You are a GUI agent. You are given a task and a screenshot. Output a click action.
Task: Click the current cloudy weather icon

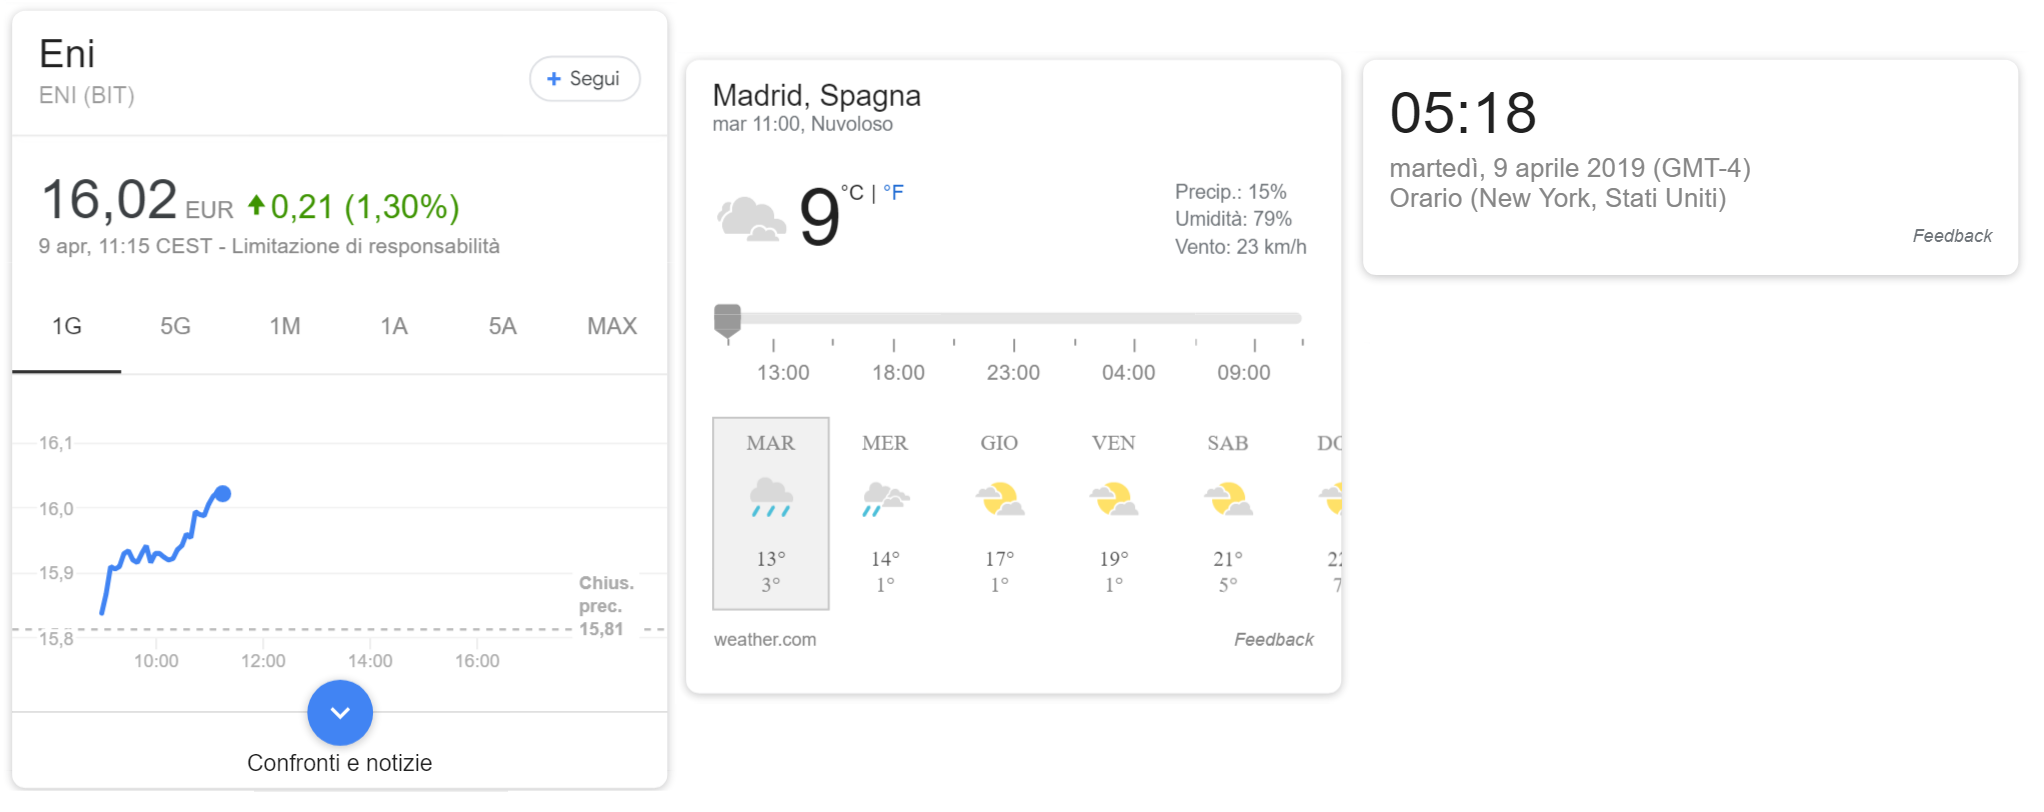pos(751,218)
